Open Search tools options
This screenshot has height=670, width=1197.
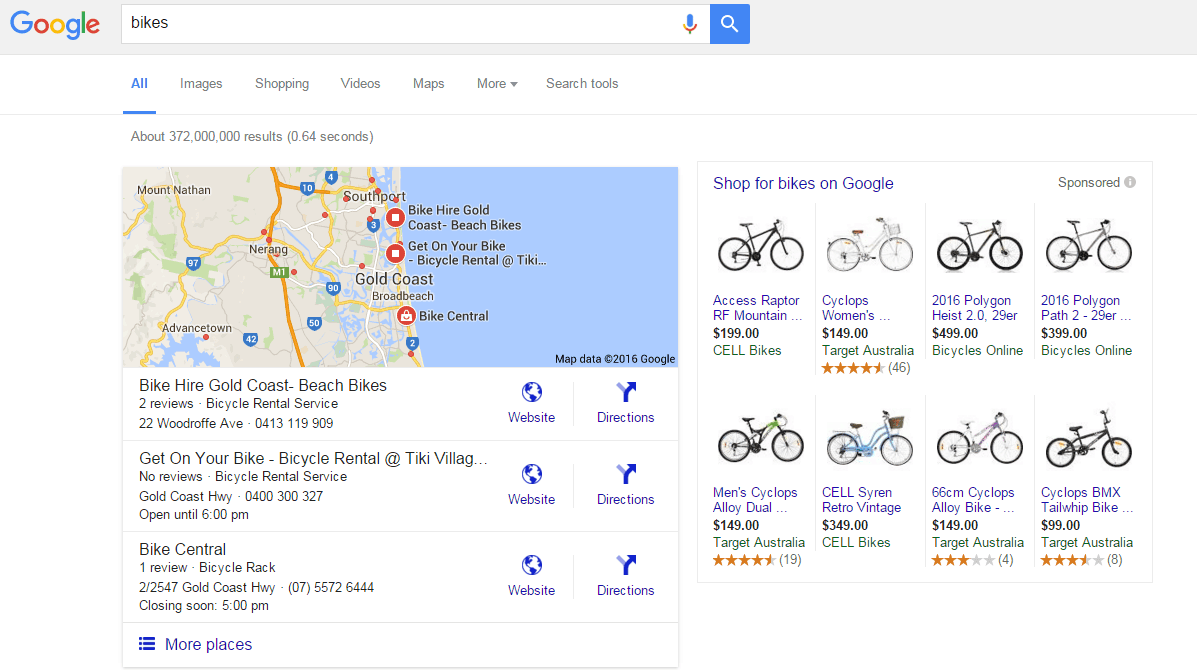(x=582, y=84)
